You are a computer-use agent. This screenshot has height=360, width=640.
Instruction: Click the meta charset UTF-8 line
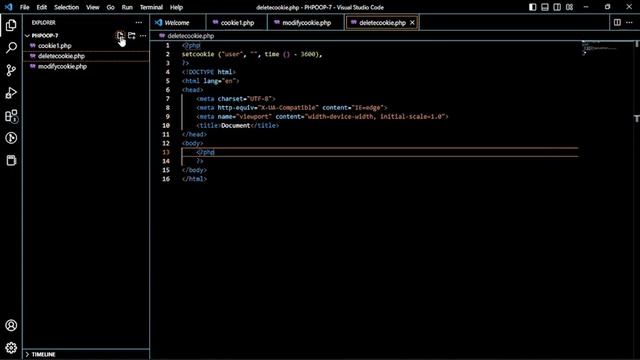click(236, 99)
